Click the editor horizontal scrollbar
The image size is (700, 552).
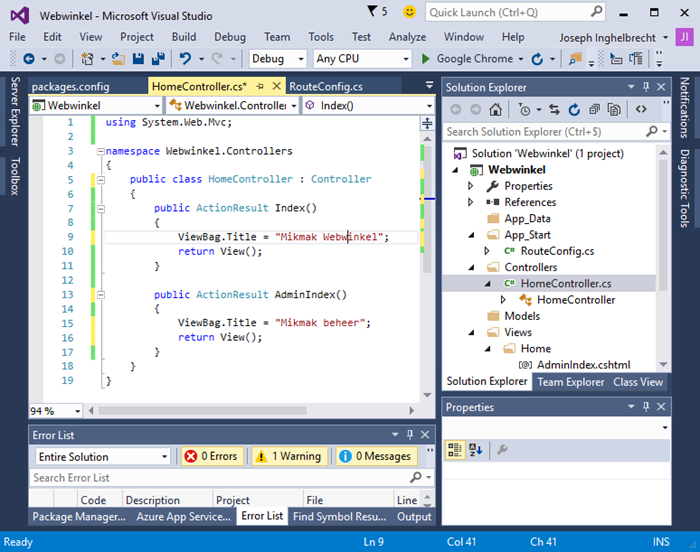tap(202, 410)
